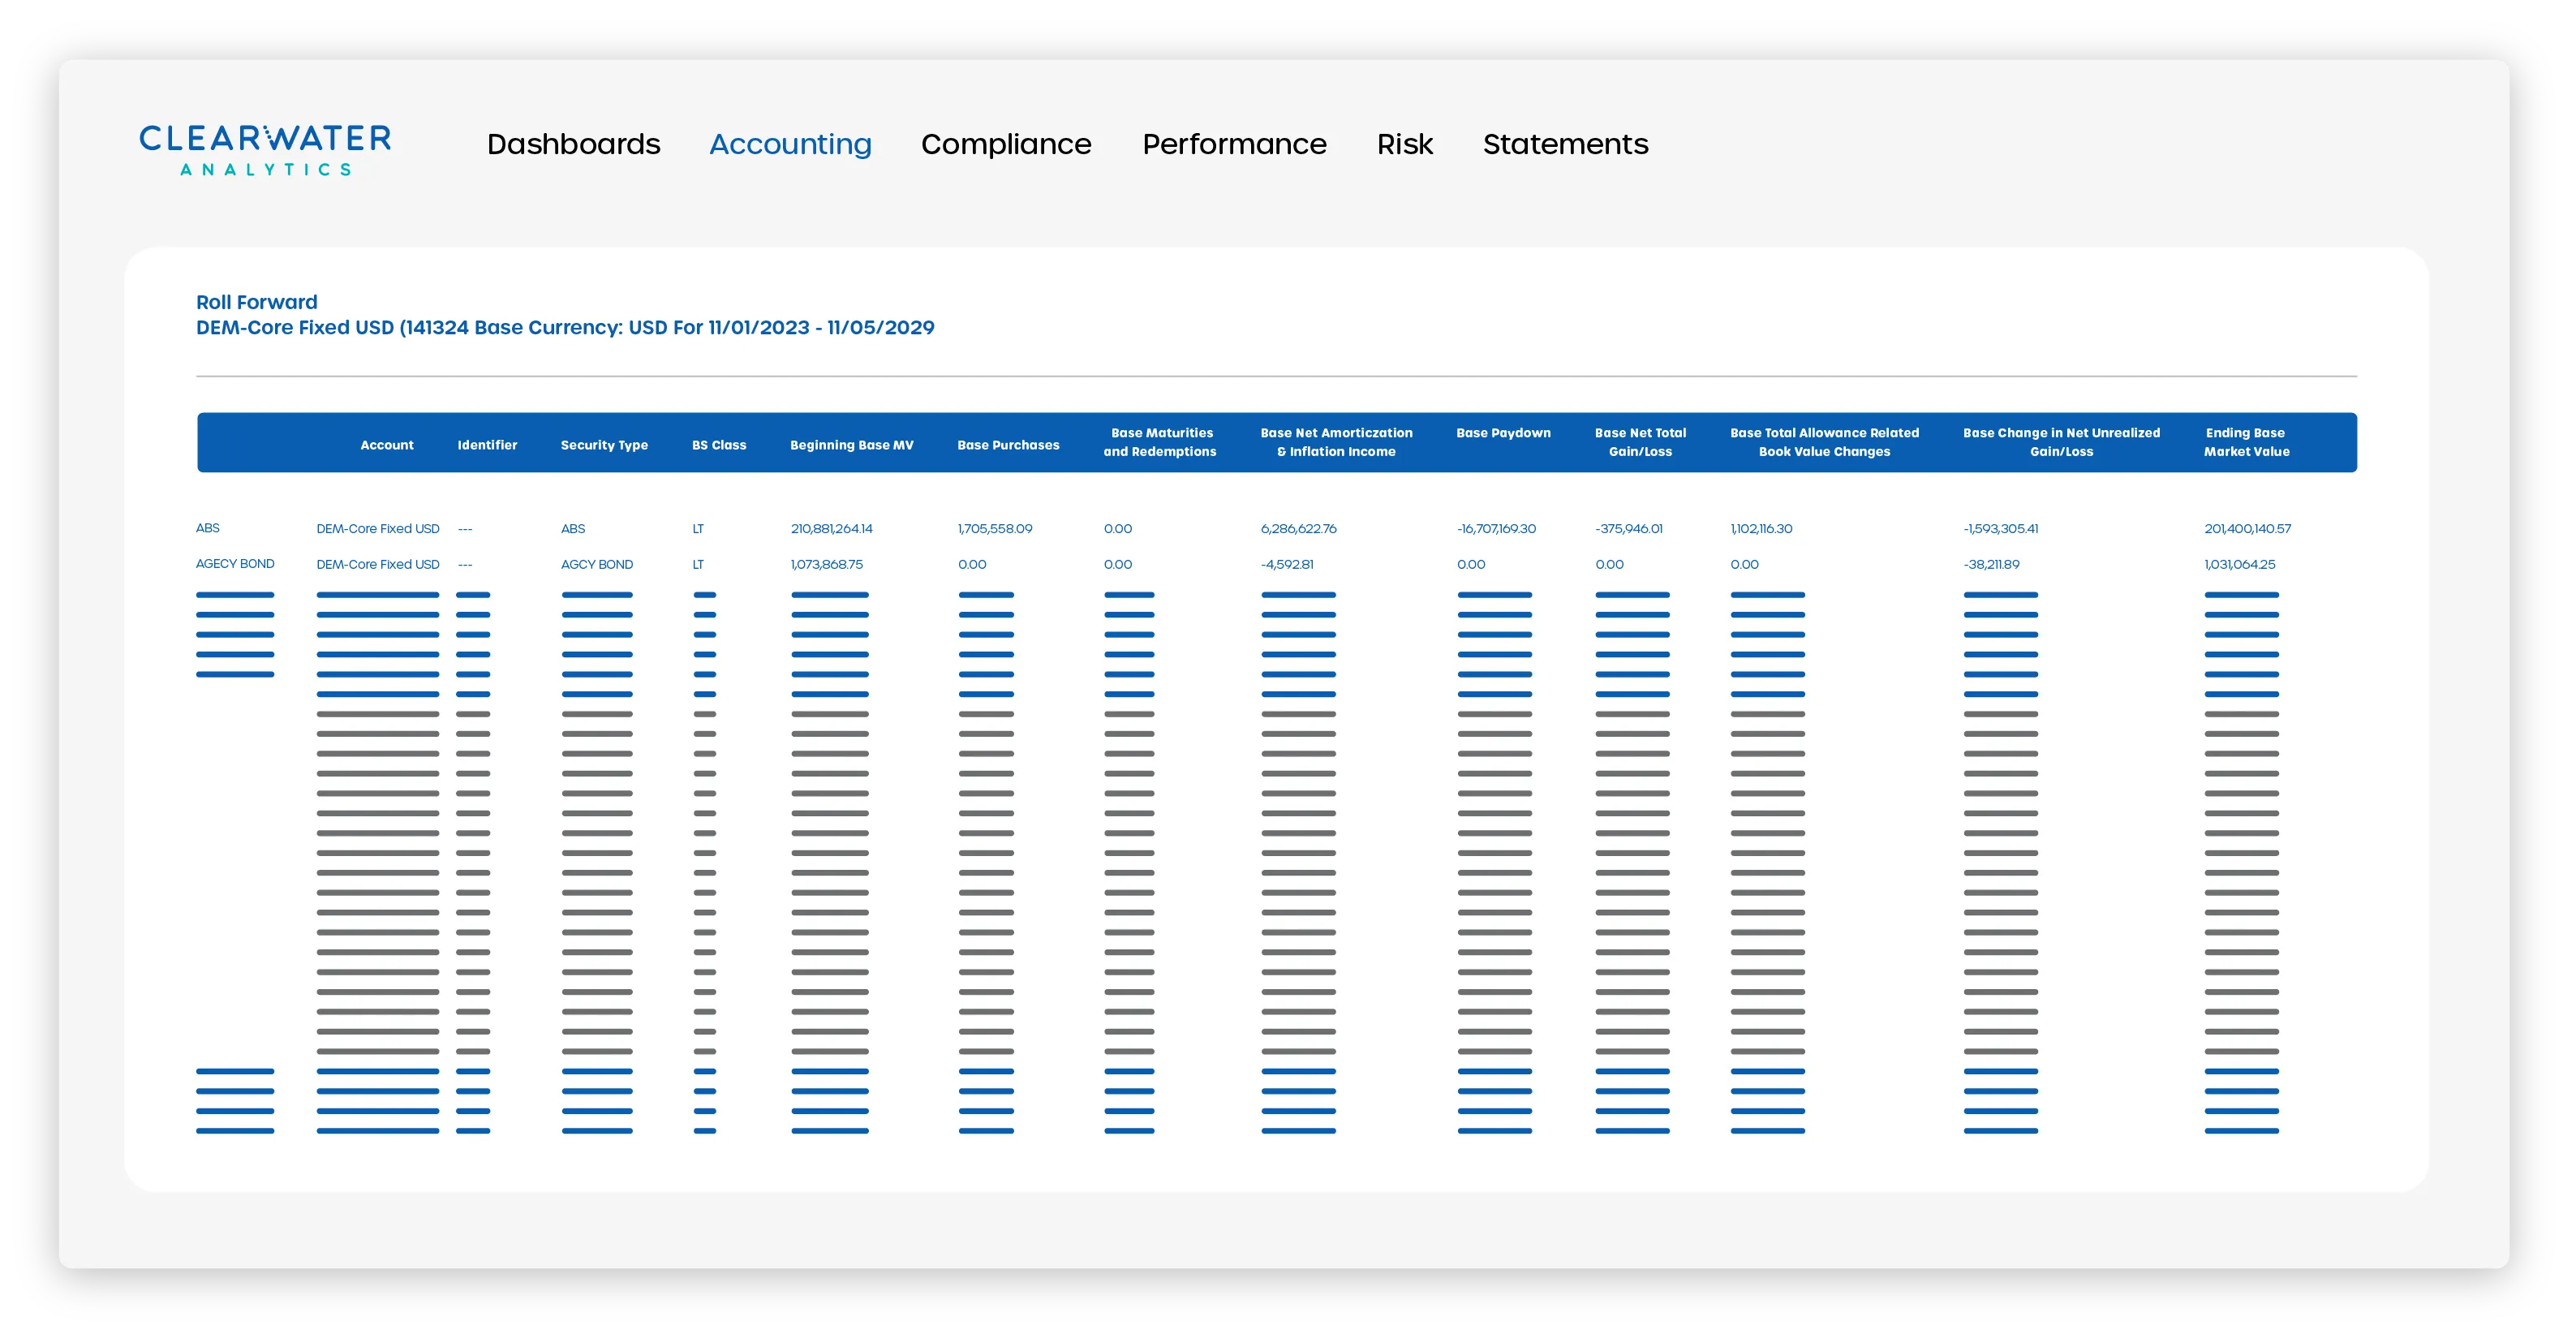
Task: Open the Dashboards menu
Action: (x=573, y=144)
